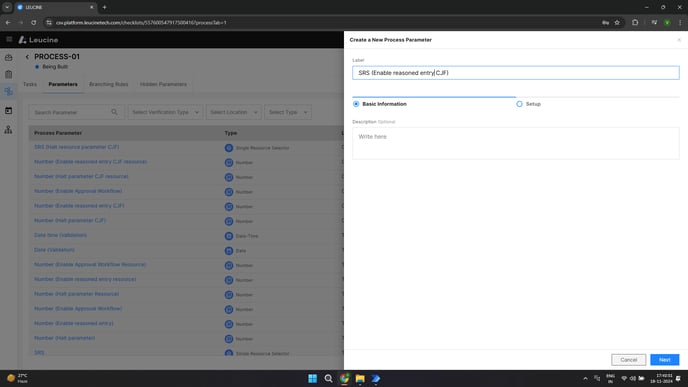
Task: Switch to the Branching Rules tab
Action: pyautogui.click(x=108, y=84)
